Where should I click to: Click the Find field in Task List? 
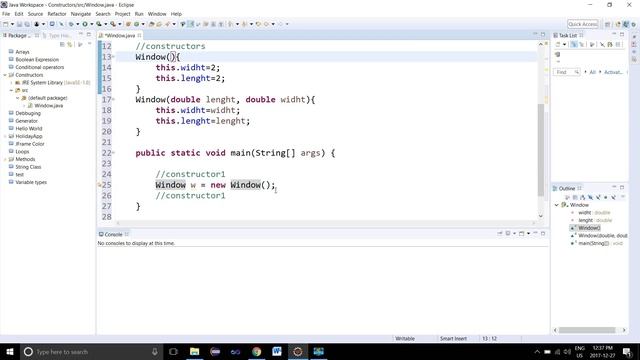pyautogui.click(x=567, y=72)
